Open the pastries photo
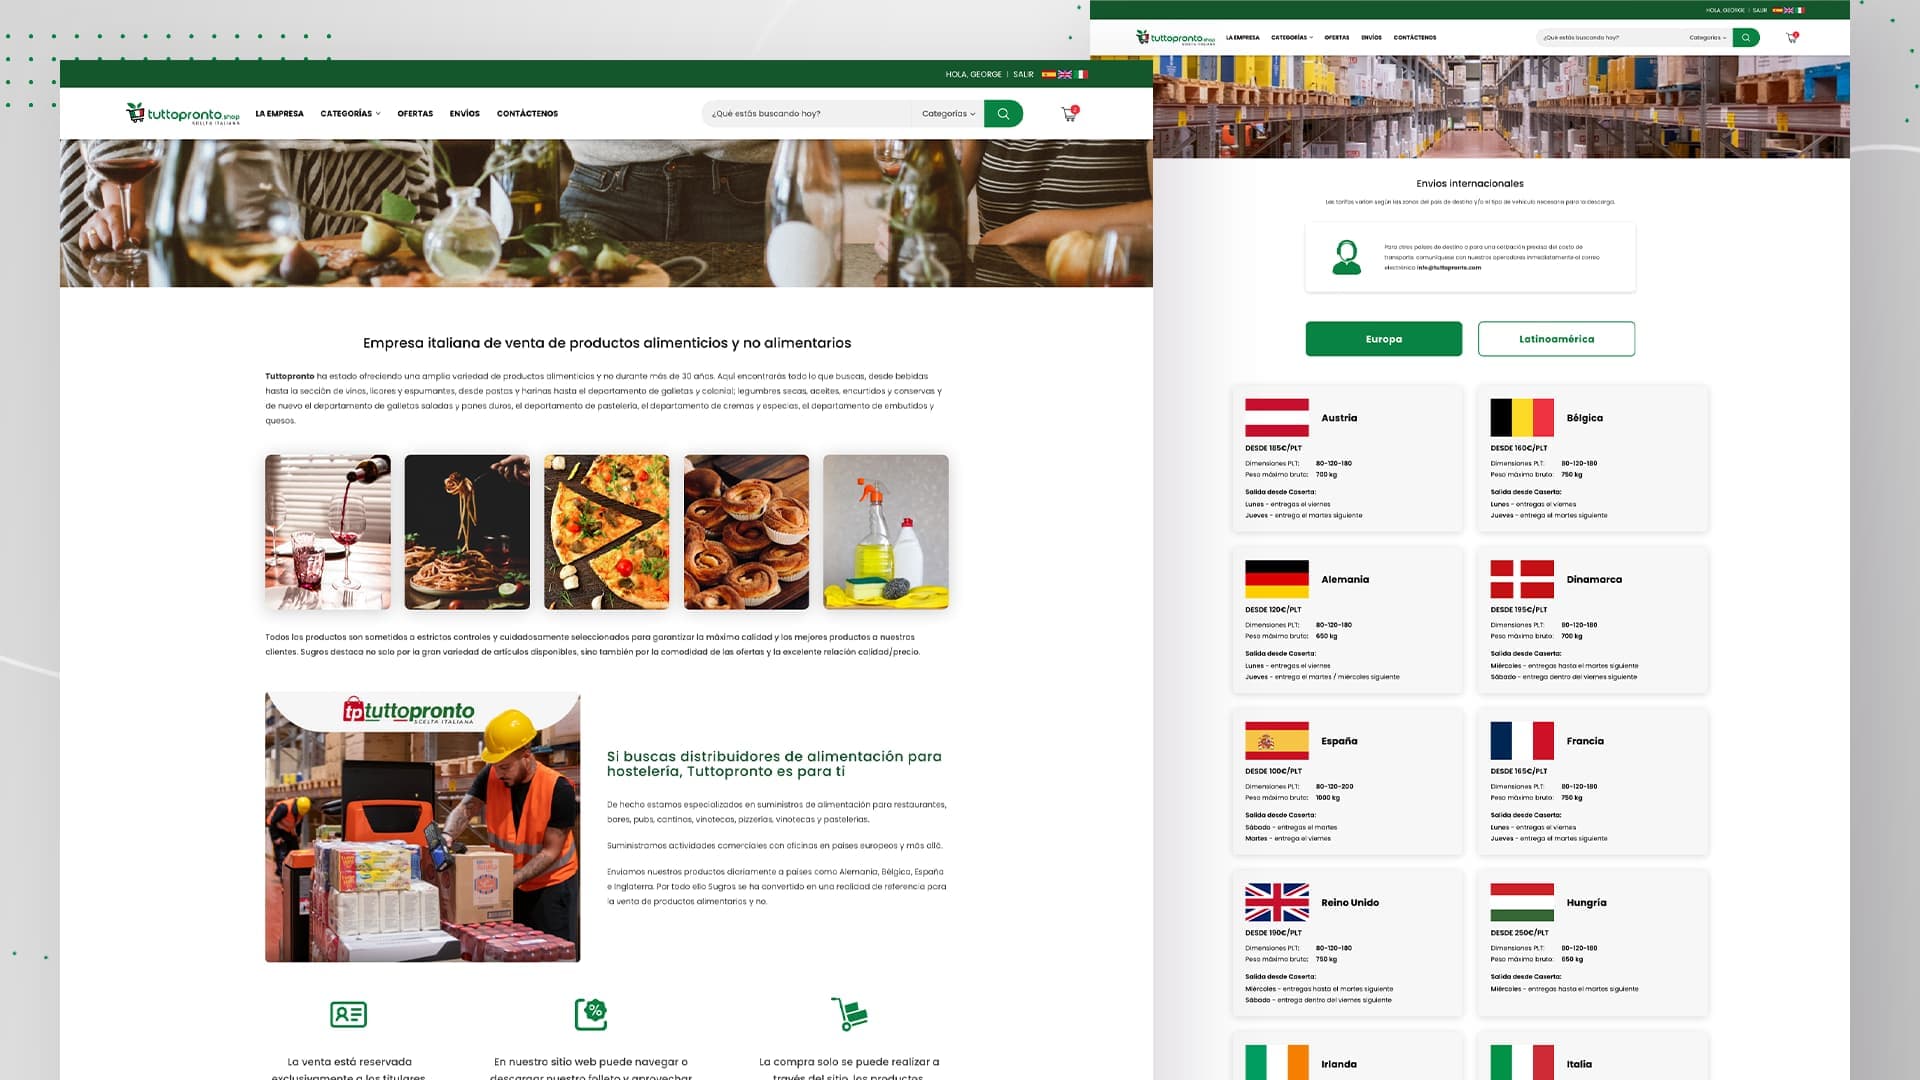 tap(746, 532)
